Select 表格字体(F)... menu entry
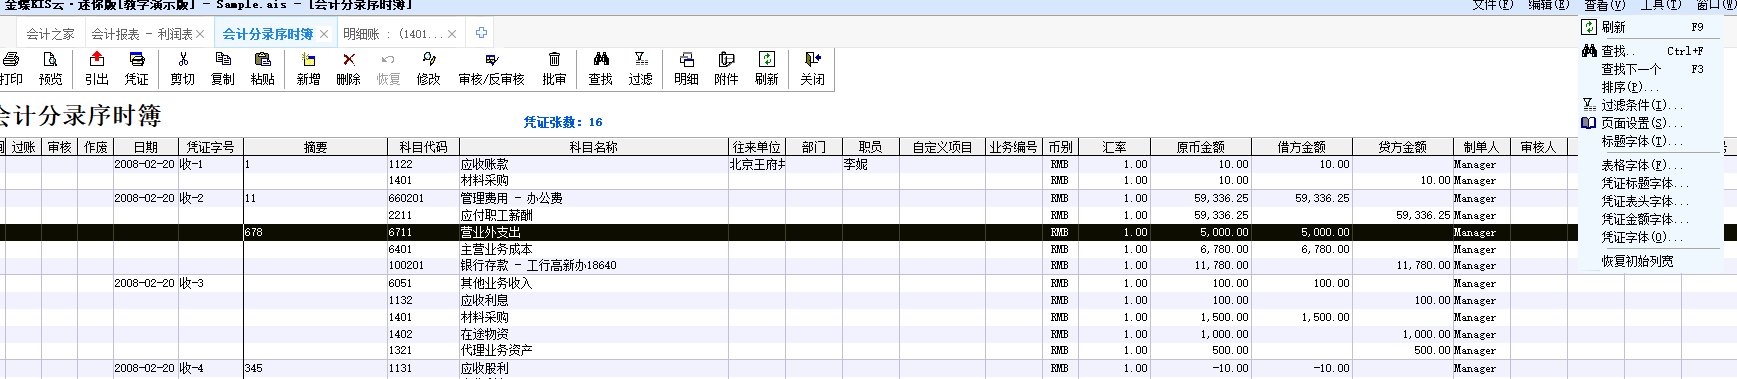Viewport: 1737px width, 379px height. pos(1650,165)
